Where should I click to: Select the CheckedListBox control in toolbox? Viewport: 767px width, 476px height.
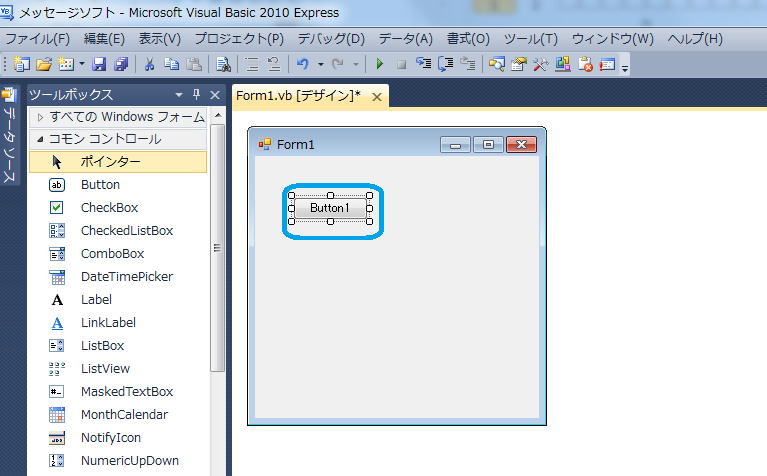118,230
